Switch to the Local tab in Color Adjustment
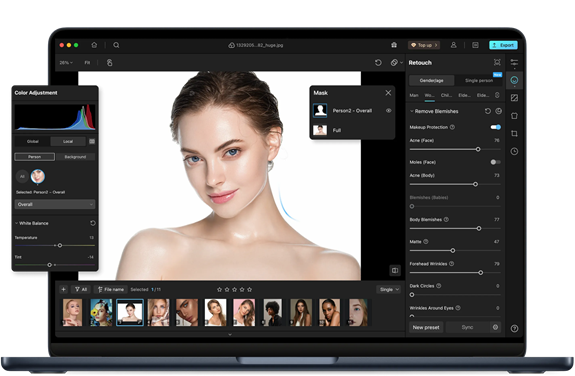 68,141
